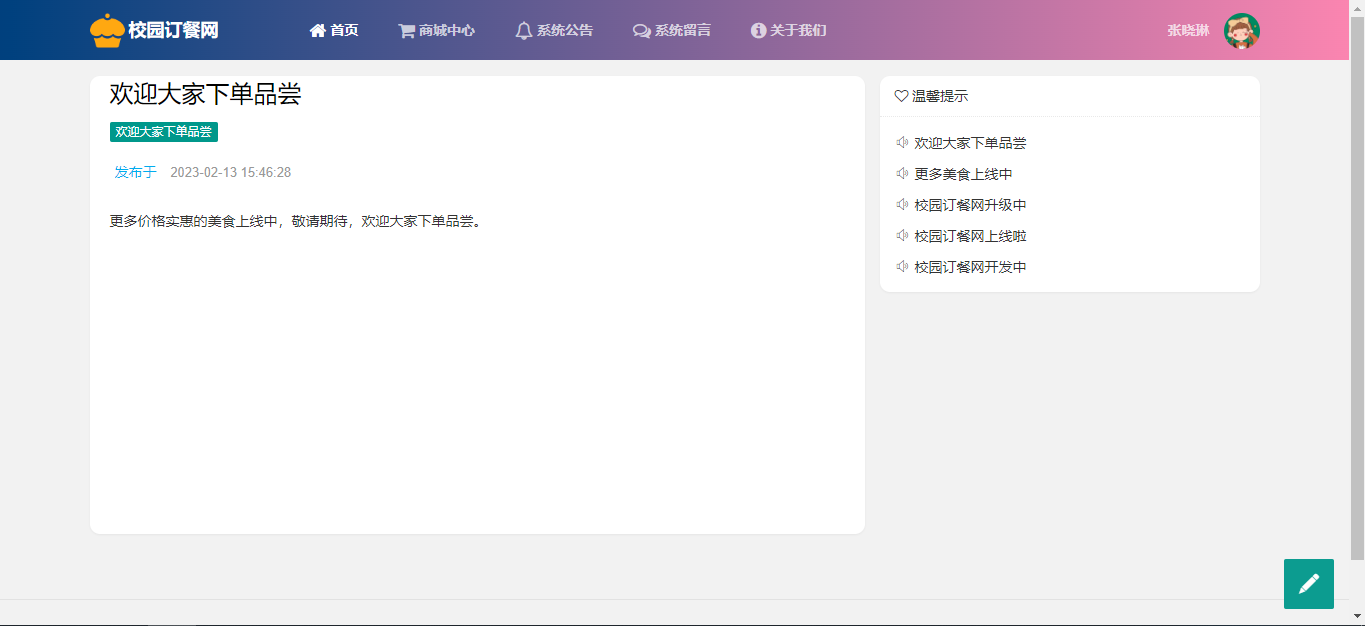Click the chat bubbles icon beside 系统留言
1365x626 pixels.
pyautogui.click(x=642, y=31)
